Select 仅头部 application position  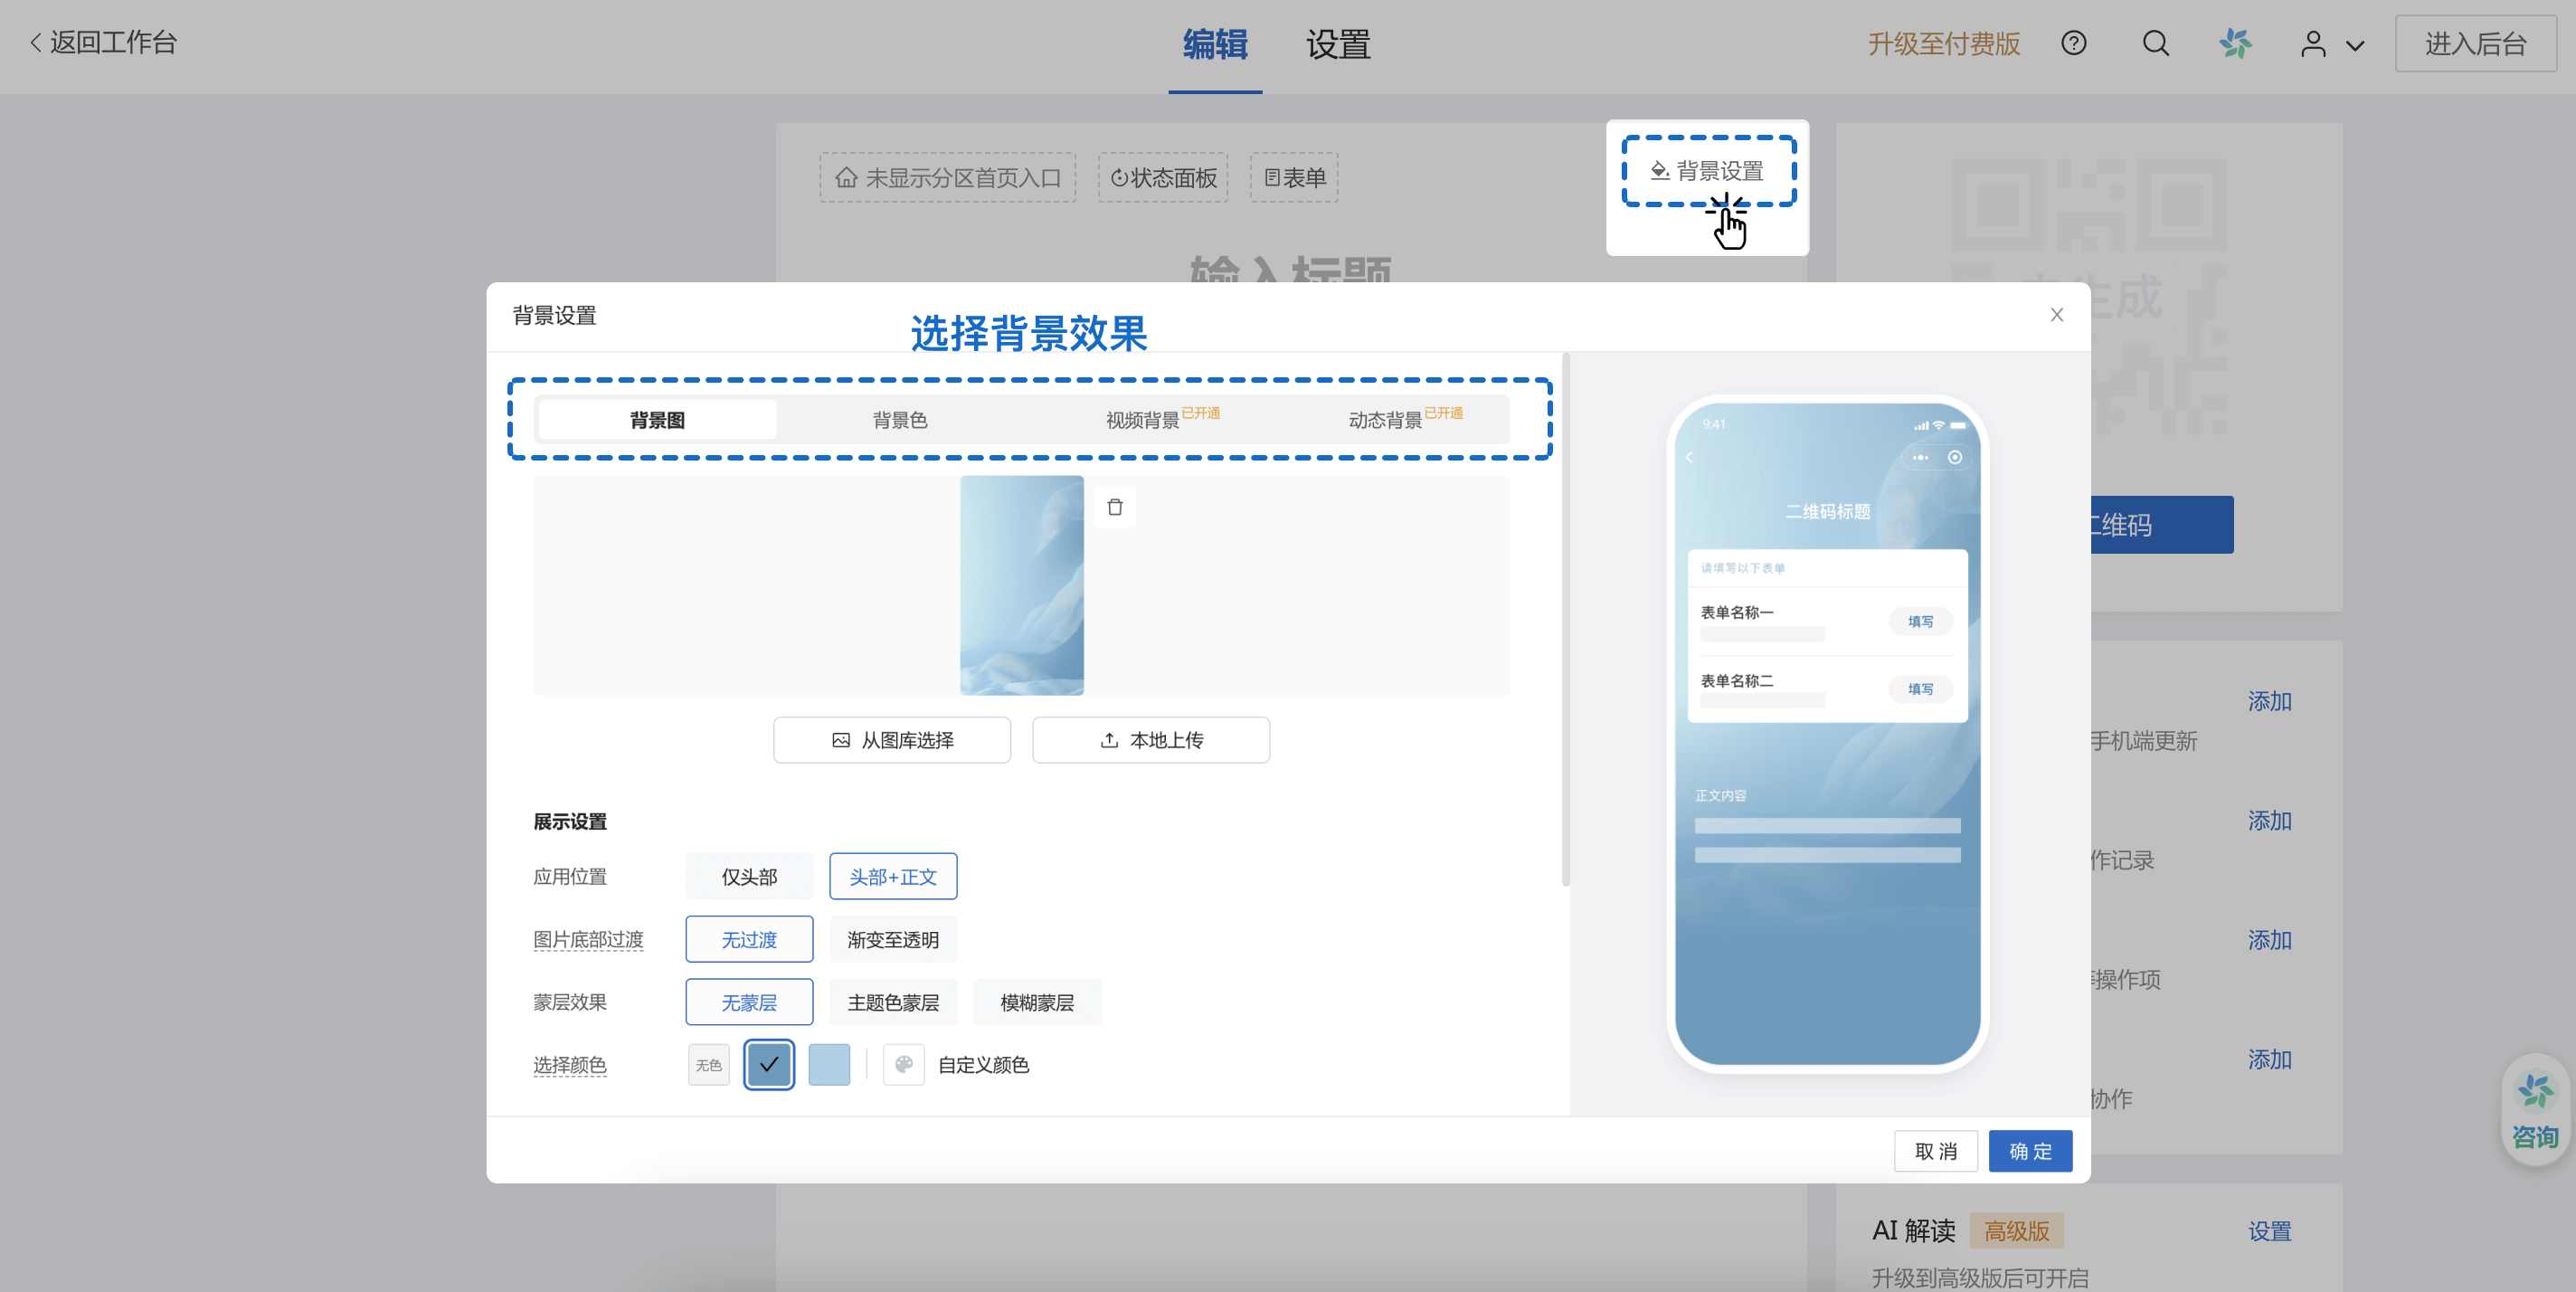pyautogui.click(x=749, y=877)
